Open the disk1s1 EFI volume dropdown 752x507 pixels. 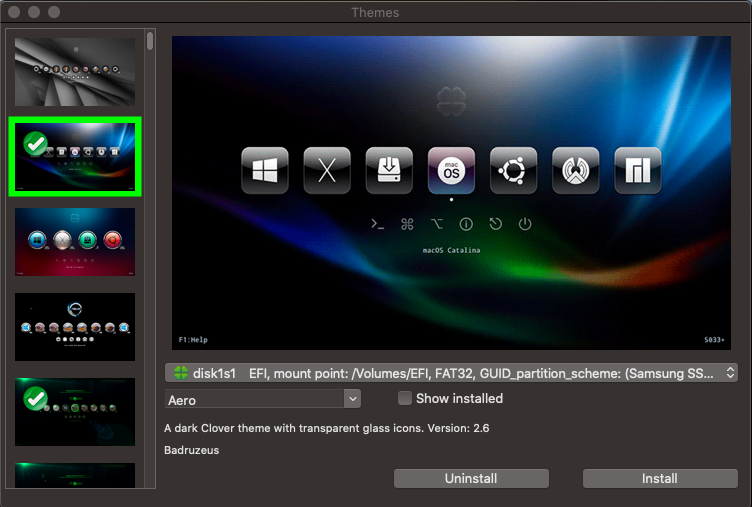pos(451,373)
